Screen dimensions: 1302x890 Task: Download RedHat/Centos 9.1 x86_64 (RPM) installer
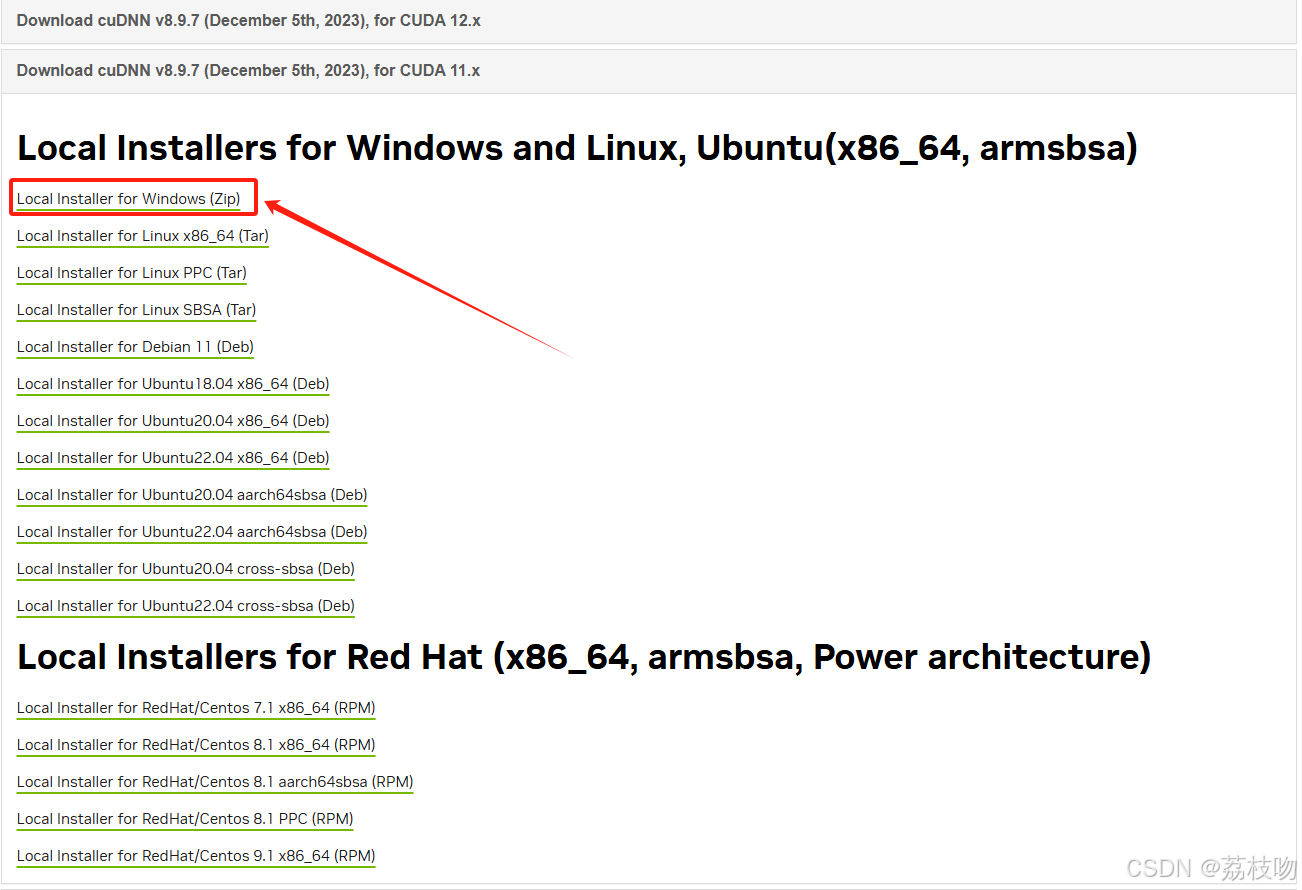click(x=196, y=856)
